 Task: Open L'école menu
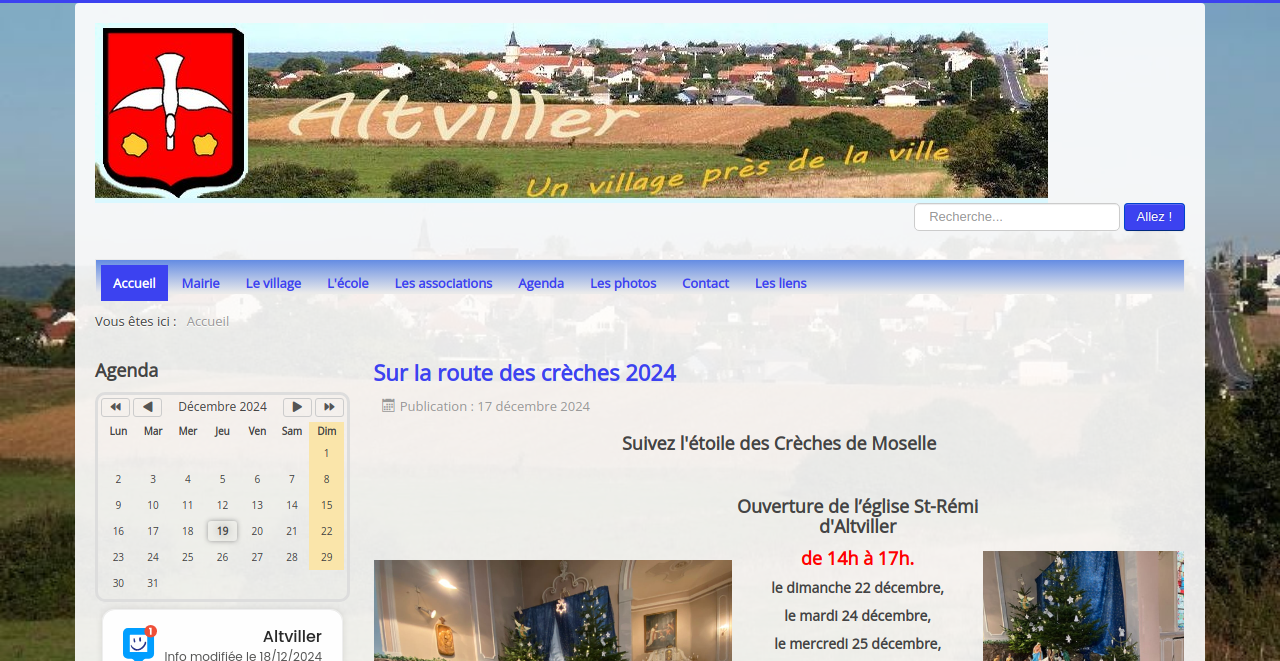coord(348,283)
